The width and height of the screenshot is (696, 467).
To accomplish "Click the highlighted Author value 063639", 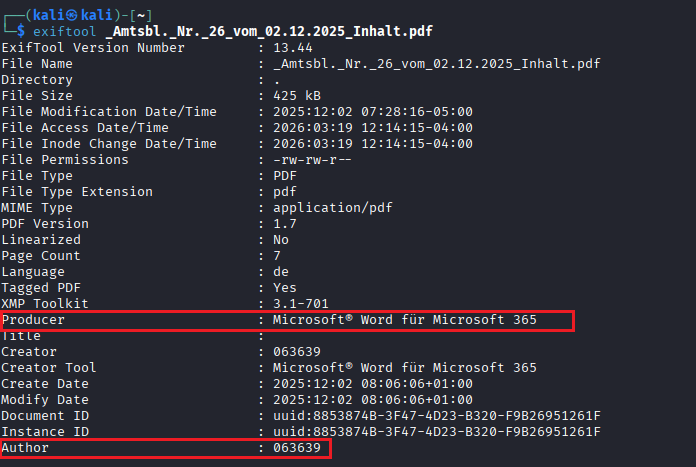I will (x=296, y=448).
